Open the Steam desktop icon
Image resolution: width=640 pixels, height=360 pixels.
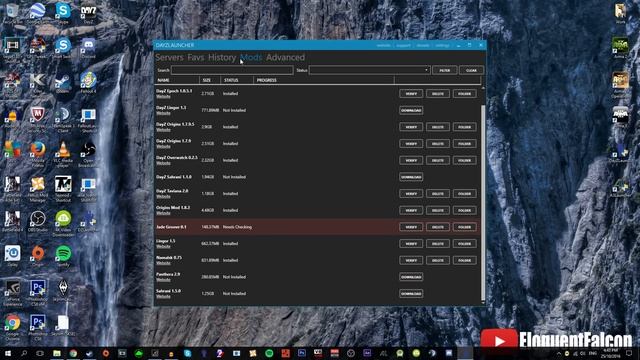pos(63,82)
